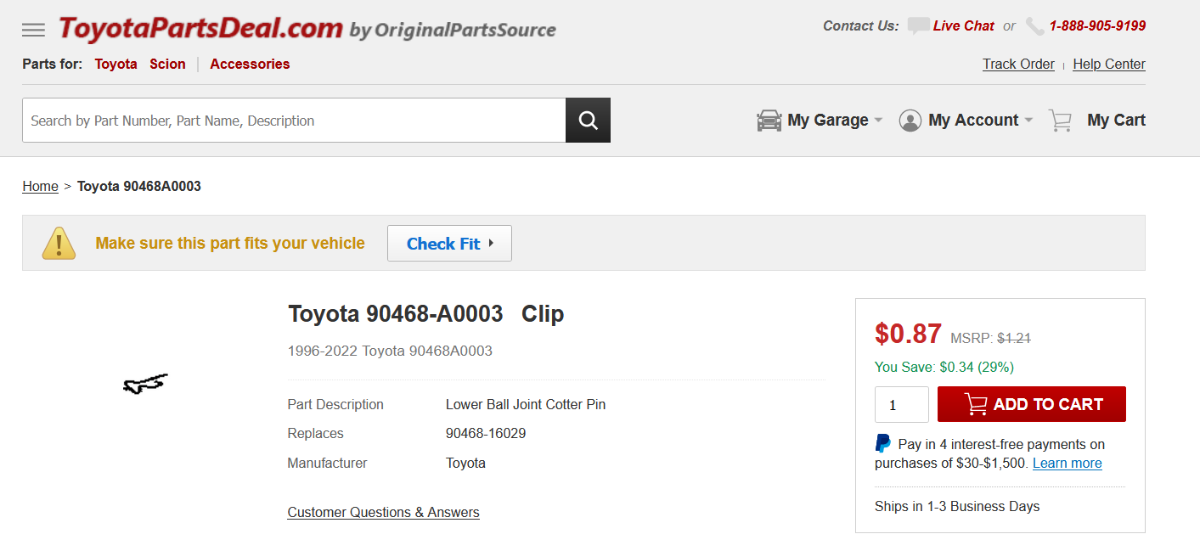Open the hamburger menu icon
The image size is (1200, 551).
(33, 30)
